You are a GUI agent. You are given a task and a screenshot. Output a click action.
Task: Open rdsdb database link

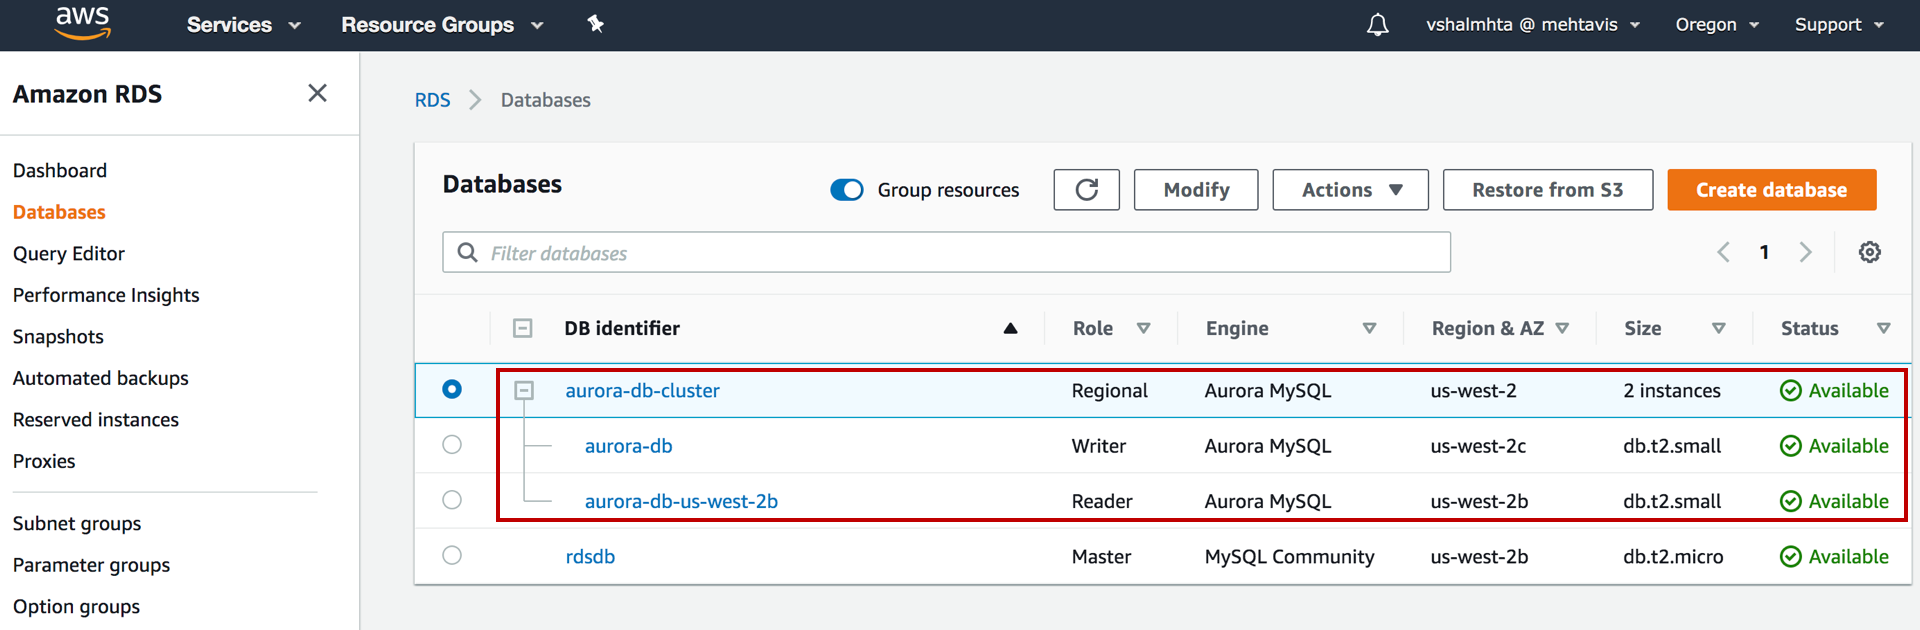[x=590, y=557]
